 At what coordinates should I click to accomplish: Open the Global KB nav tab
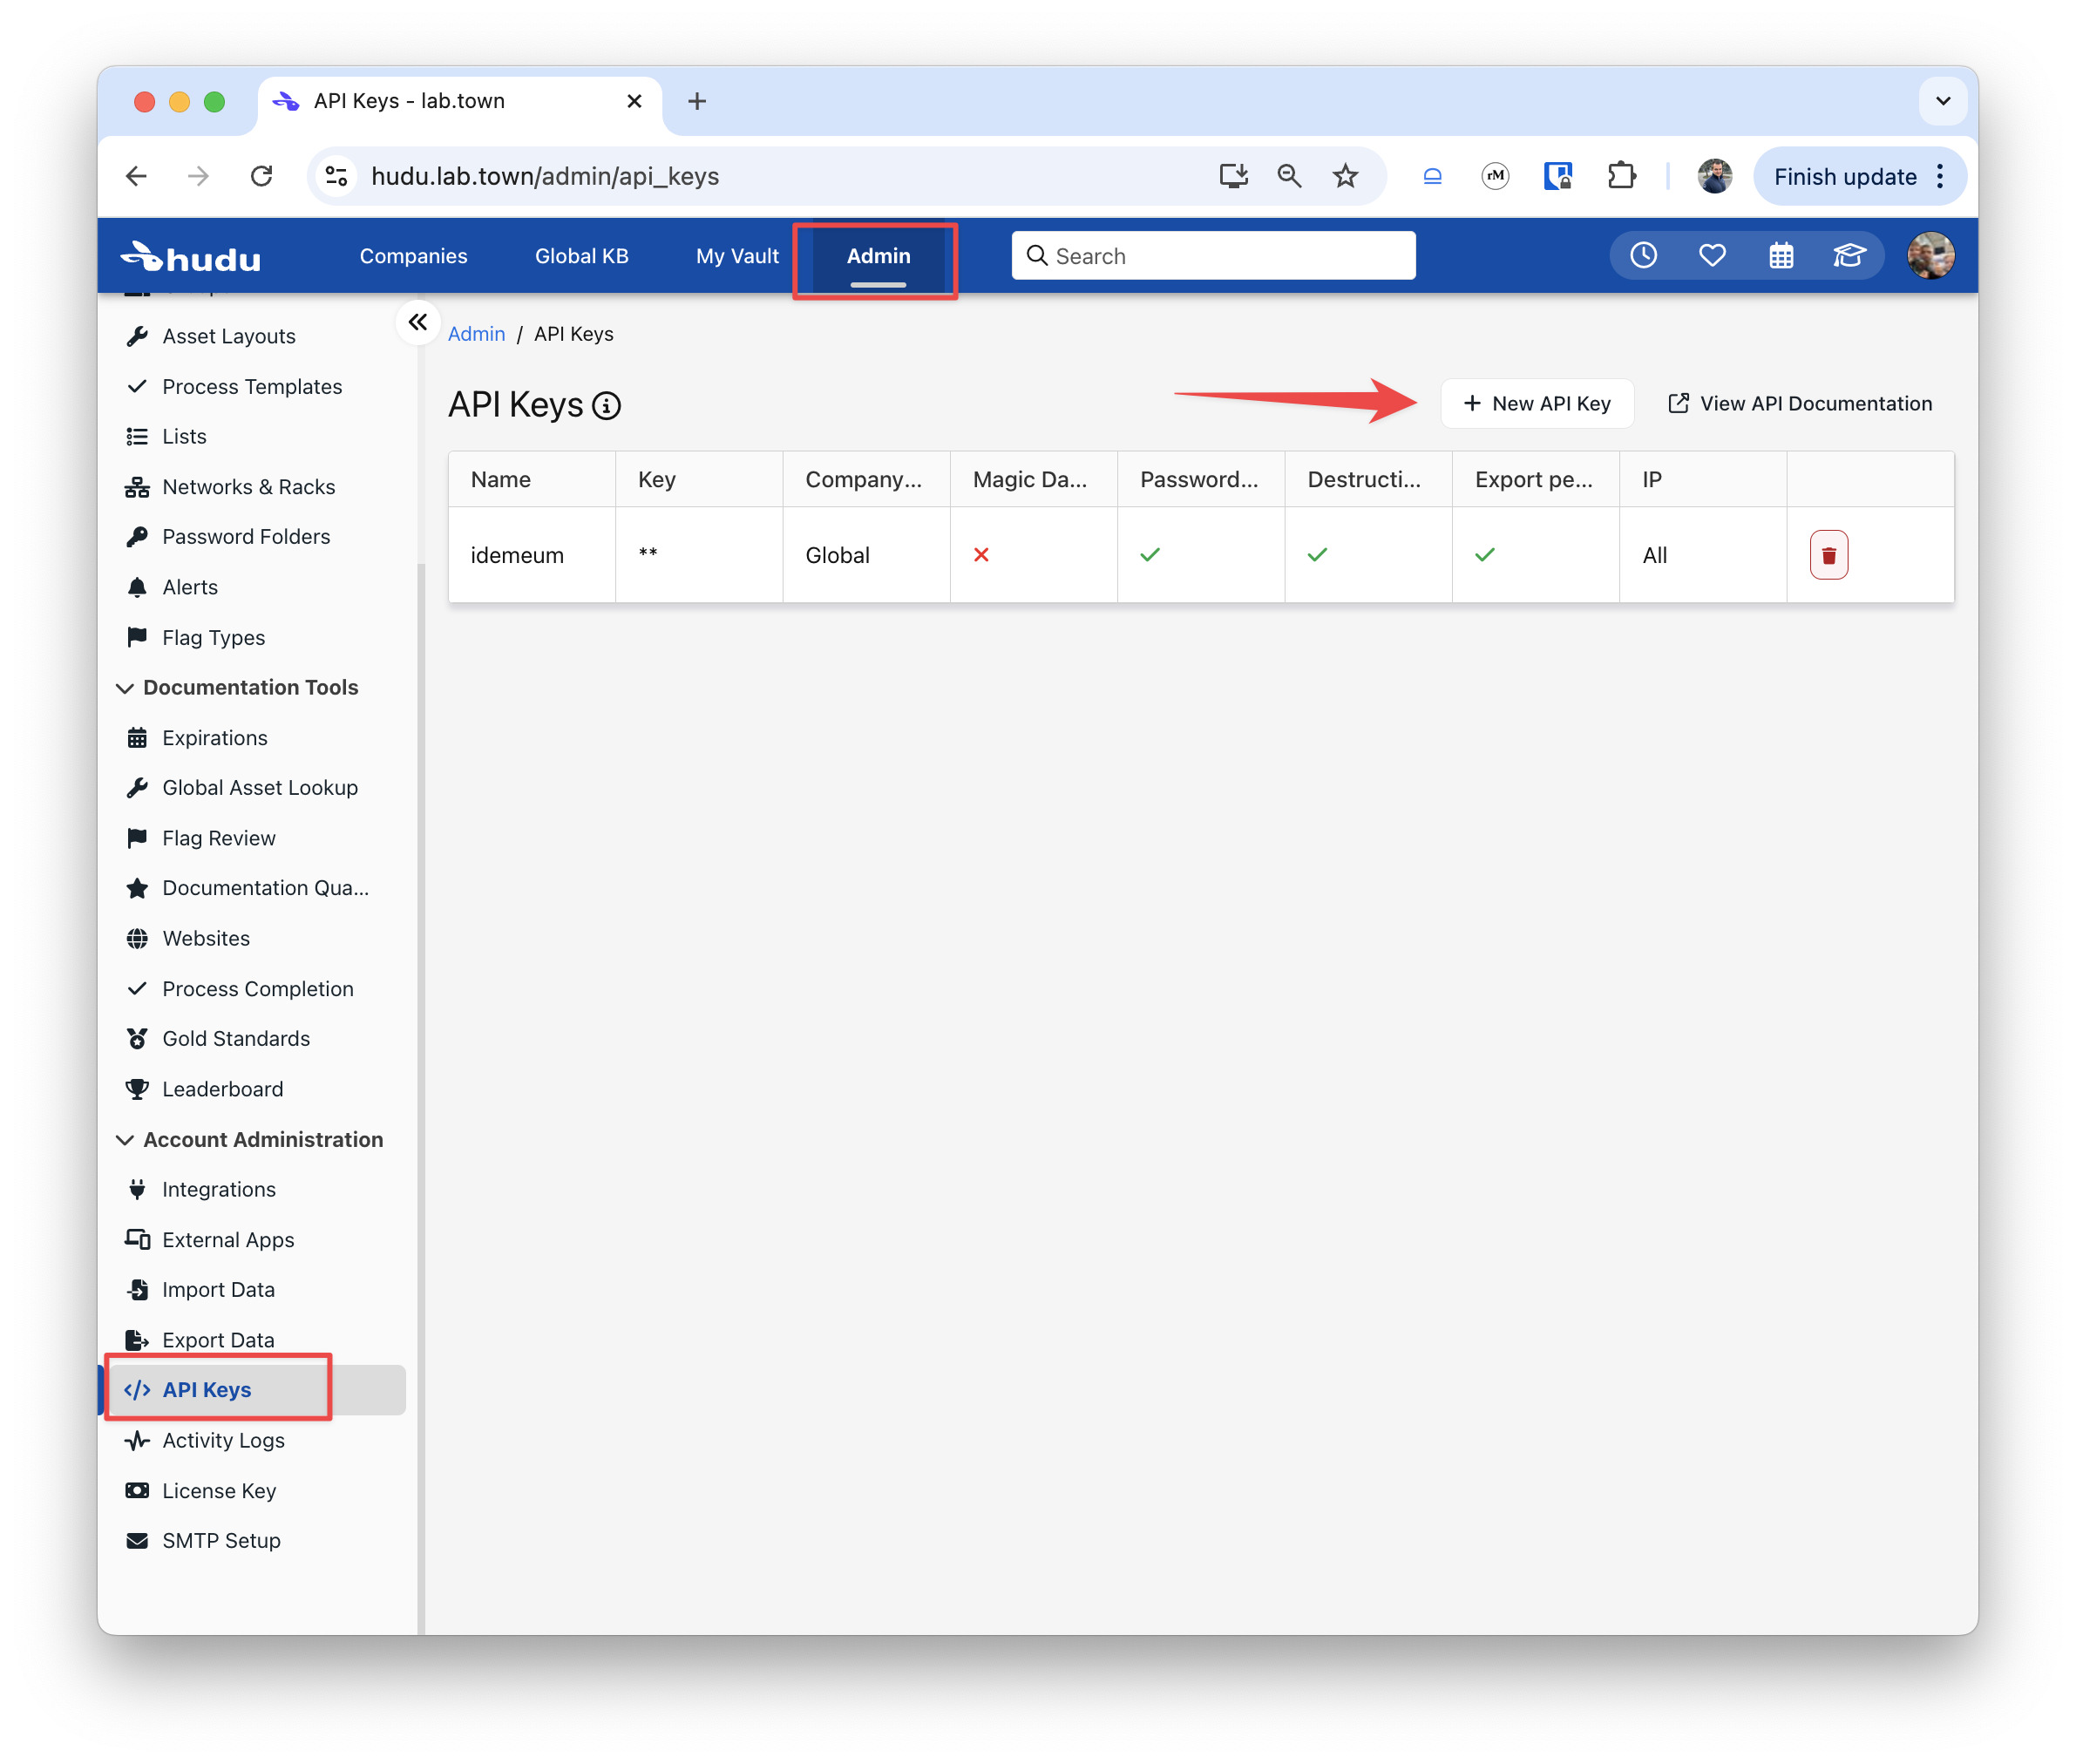pos(581,256)
